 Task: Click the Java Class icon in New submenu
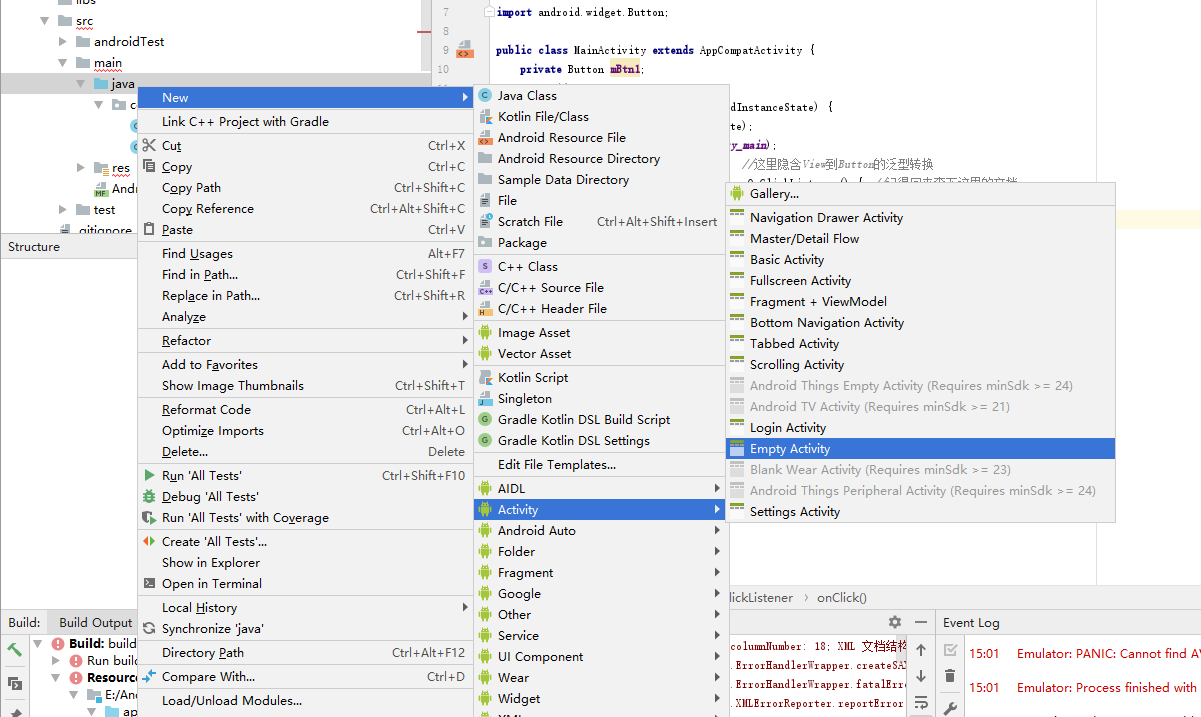coord(485,96)
